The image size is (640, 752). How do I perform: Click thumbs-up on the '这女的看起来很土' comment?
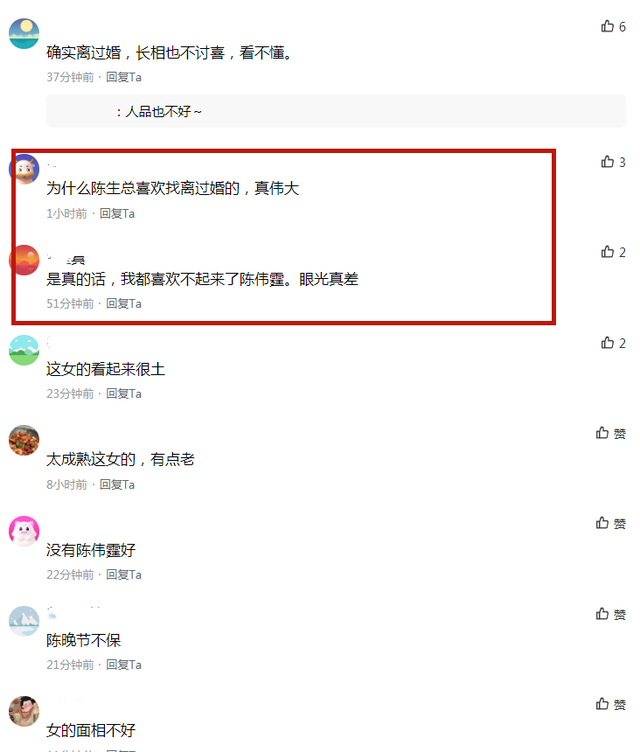coord(613,343)
